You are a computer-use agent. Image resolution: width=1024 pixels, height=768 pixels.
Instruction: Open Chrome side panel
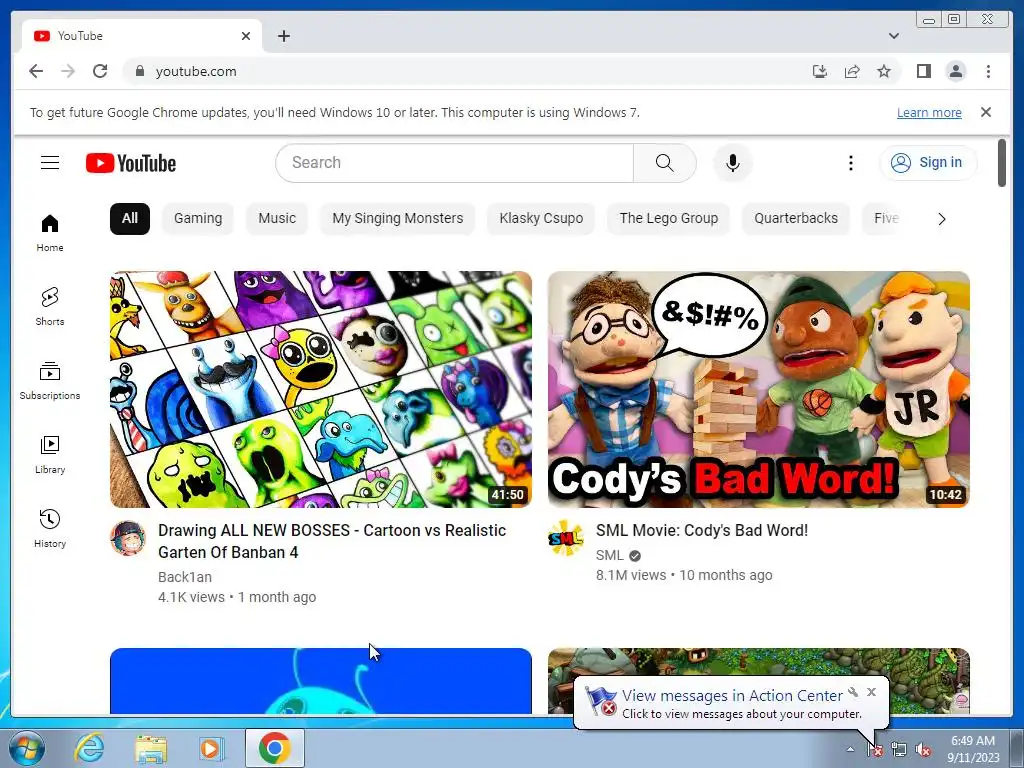(923, 71)
